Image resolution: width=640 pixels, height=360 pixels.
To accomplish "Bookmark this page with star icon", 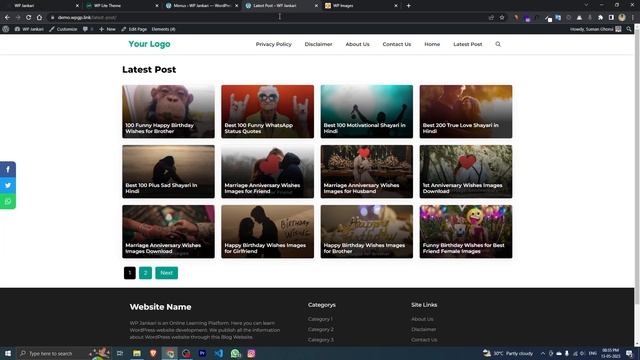I will 502,18.
